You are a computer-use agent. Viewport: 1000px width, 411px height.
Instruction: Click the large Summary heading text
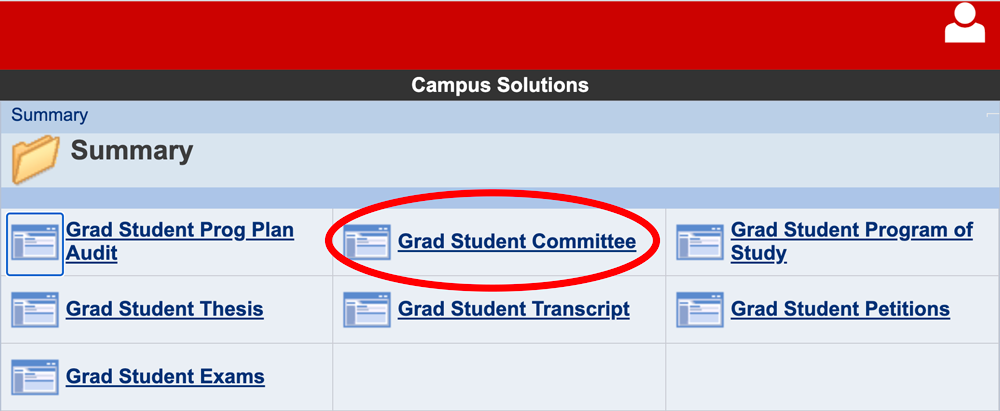(x=131, y=151)
